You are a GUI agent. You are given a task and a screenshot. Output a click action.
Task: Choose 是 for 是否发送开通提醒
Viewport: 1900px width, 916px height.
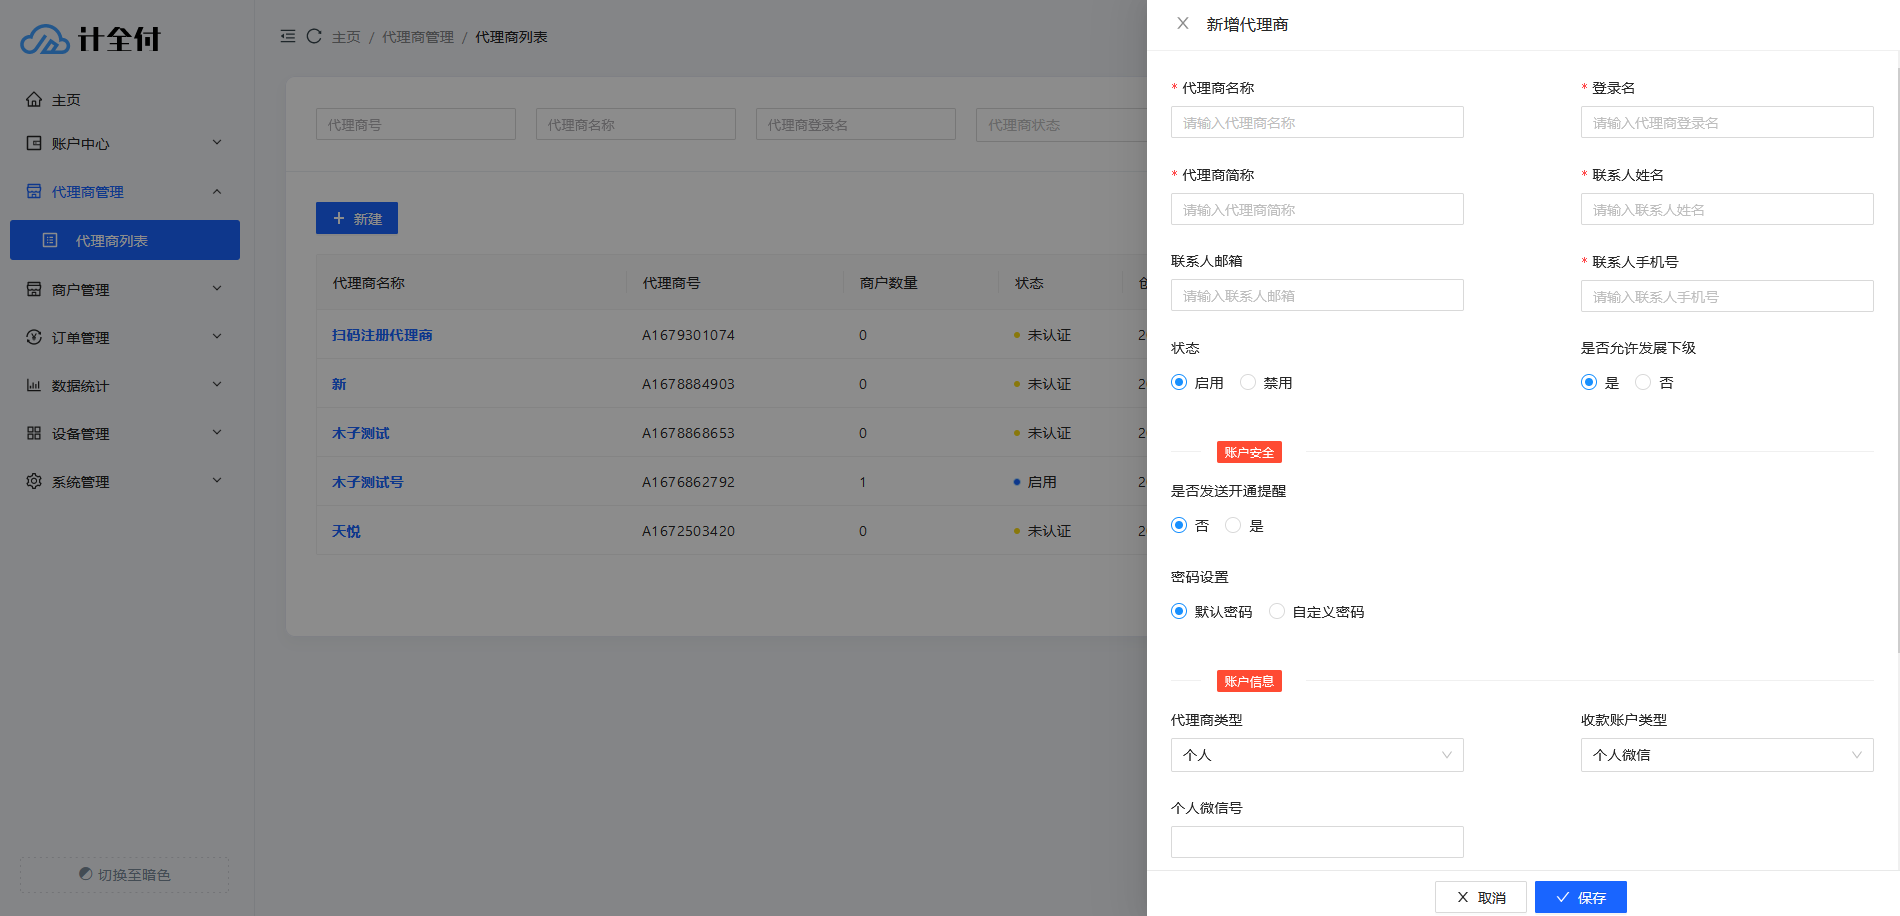(x=1233, y=525)
